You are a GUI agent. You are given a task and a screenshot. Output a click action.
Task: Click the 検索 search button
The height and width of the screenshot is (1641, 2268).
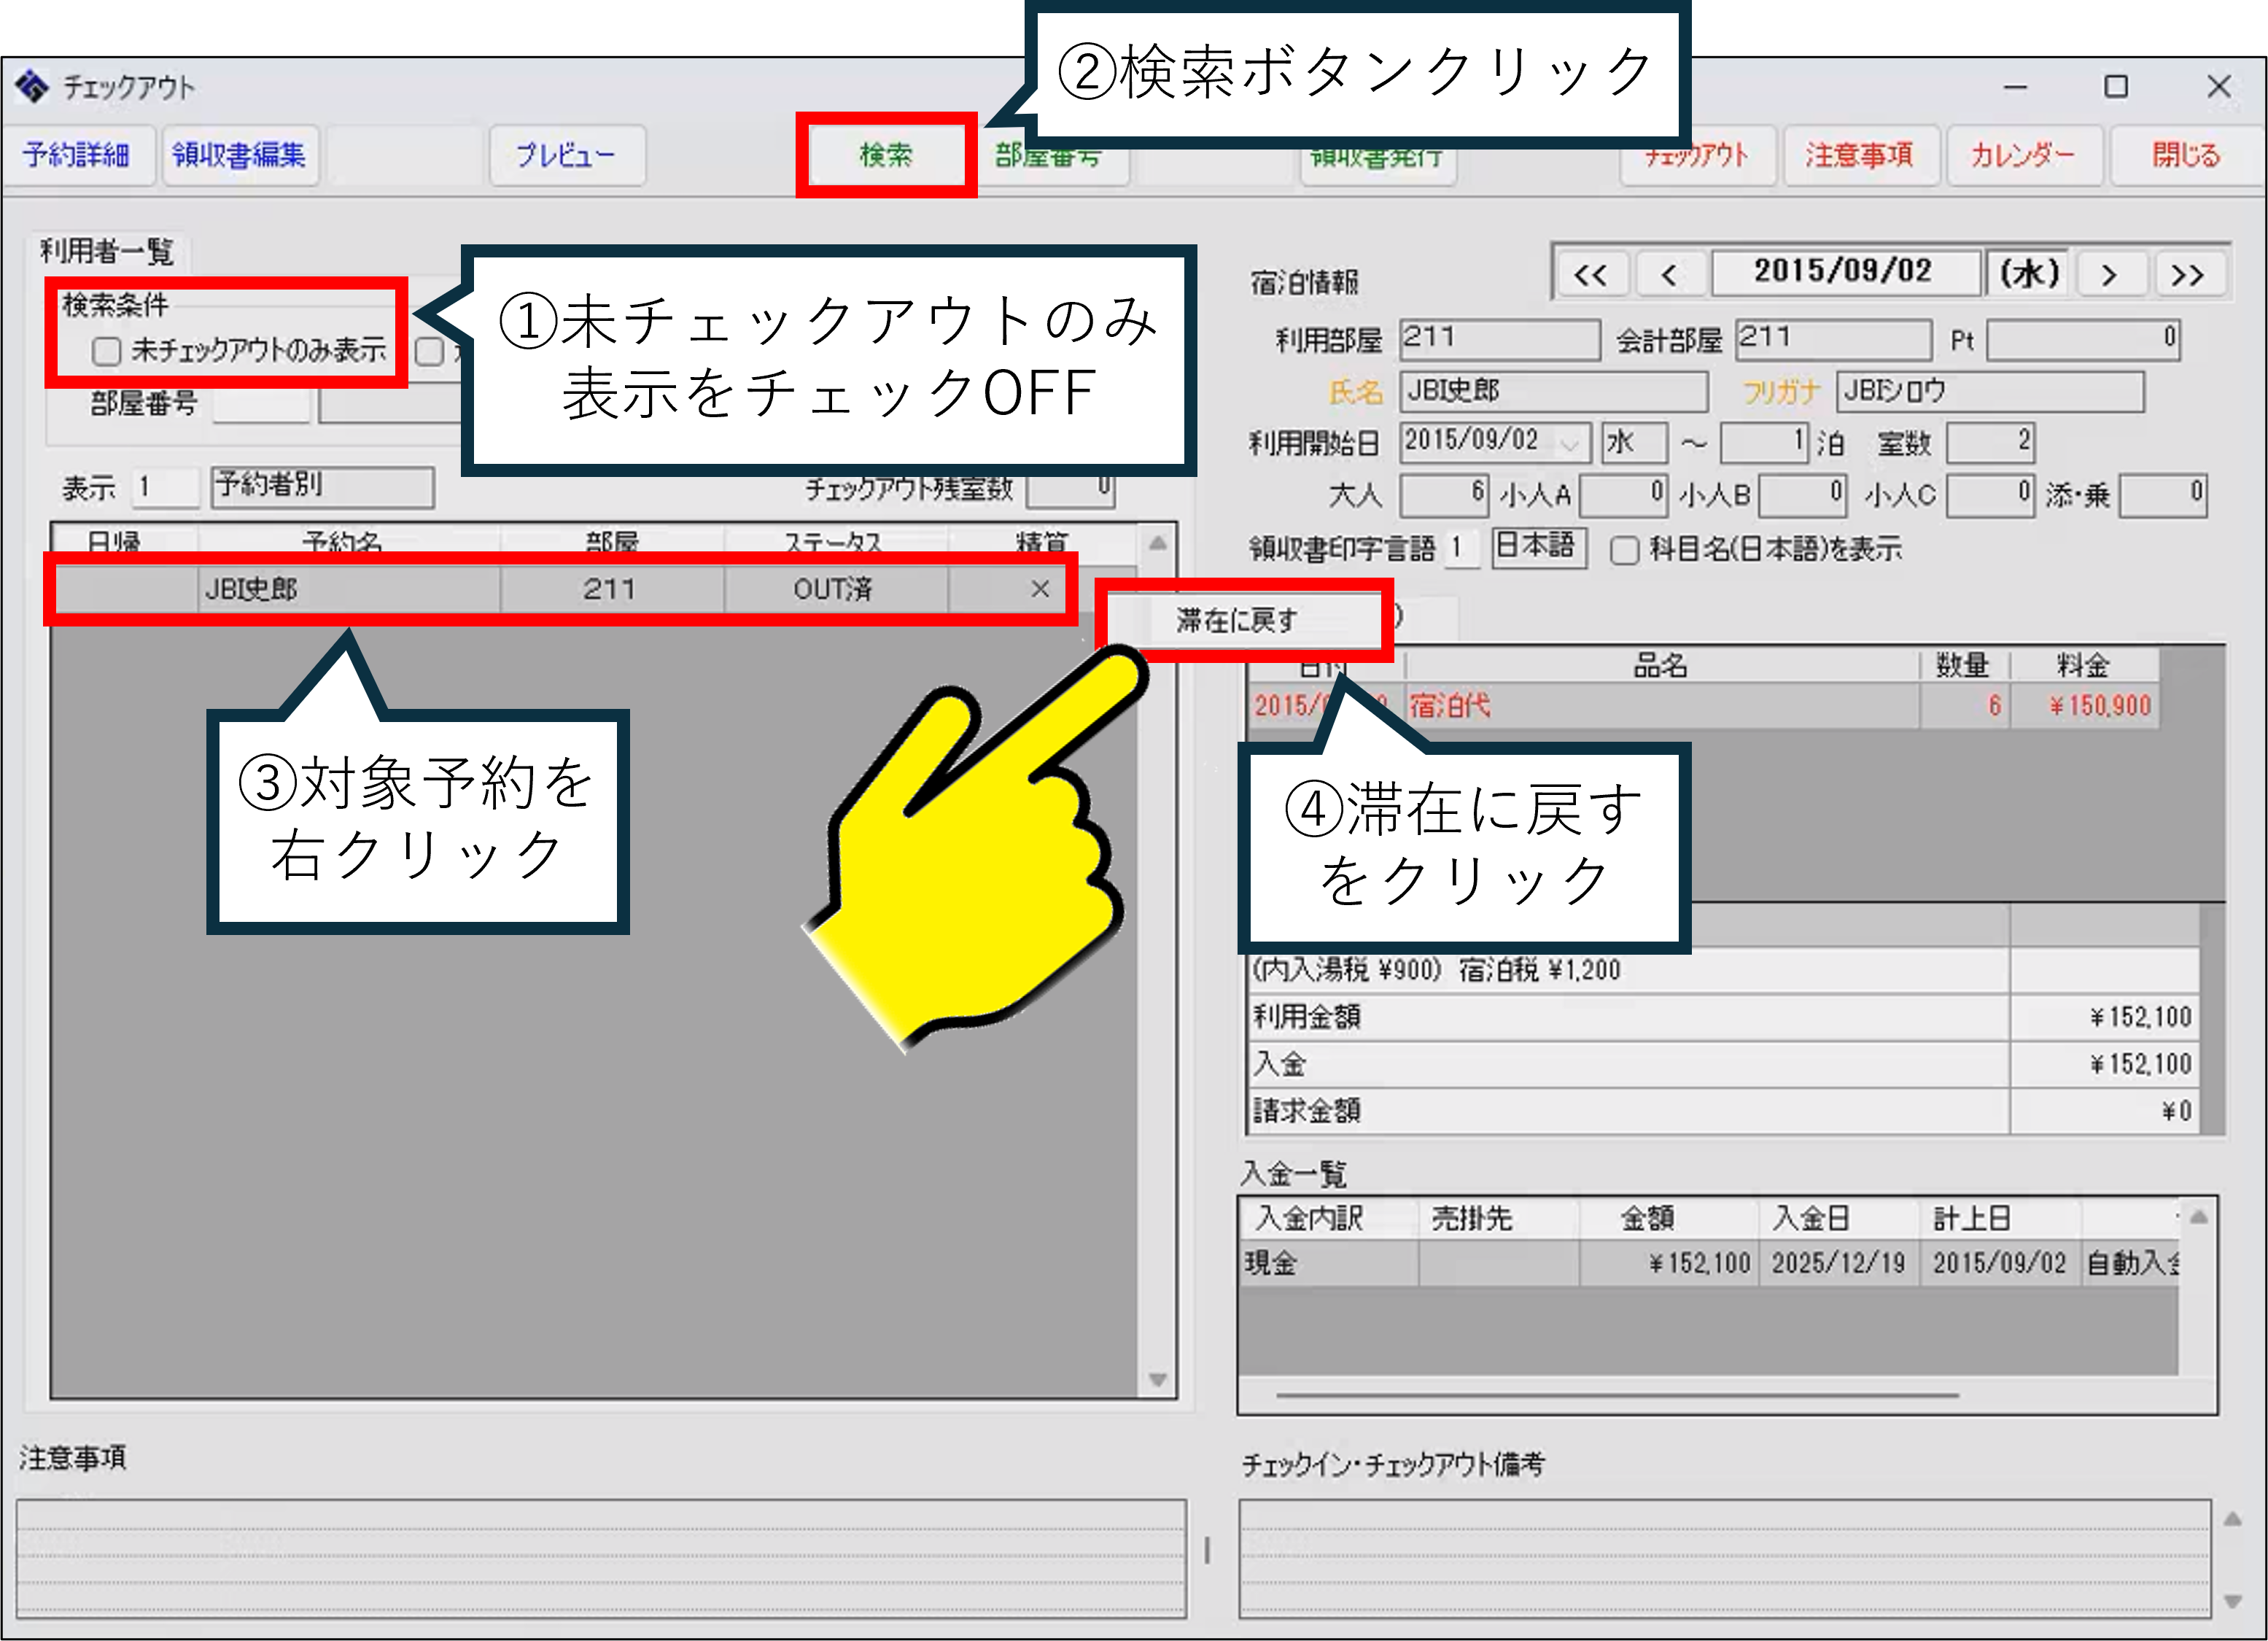tap(886, 155)
